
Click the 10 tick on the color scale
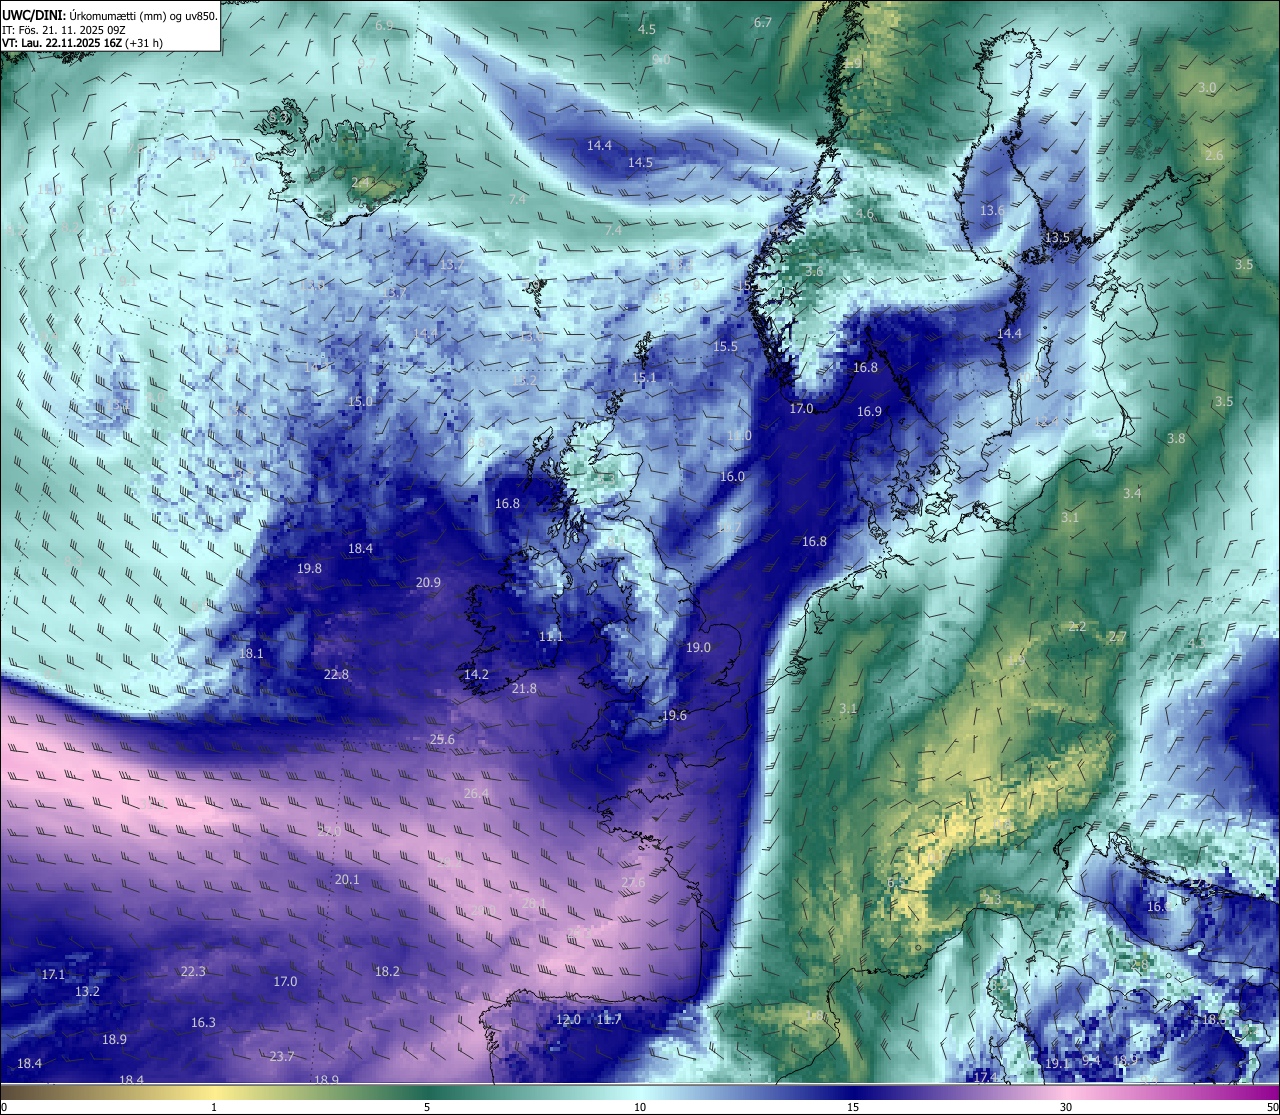coord(640,1107)
